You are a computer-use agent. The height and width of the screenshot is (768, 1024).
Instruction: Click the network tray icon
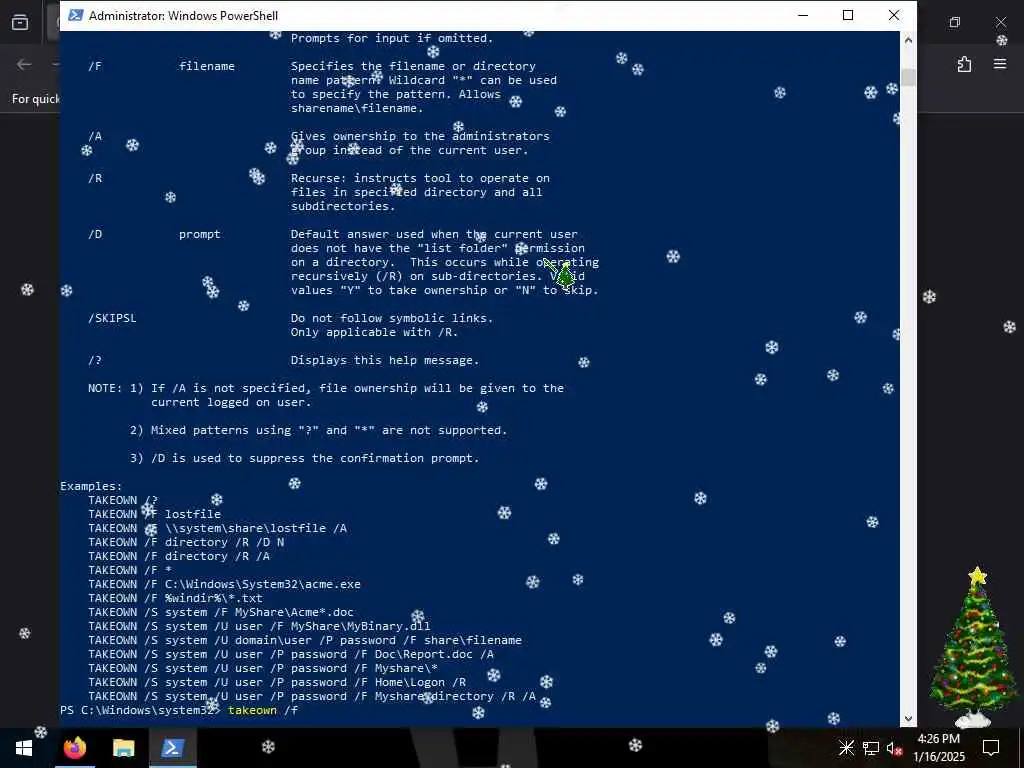tap(871, 748)
